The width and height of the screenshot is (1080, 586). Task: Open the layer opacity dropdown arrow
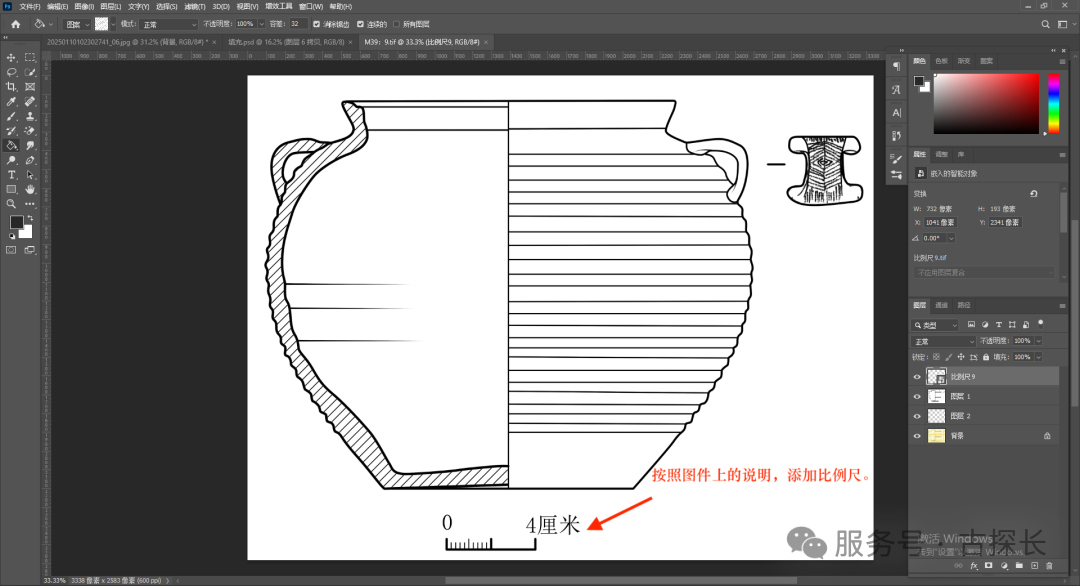click(x=1039, y=341)
